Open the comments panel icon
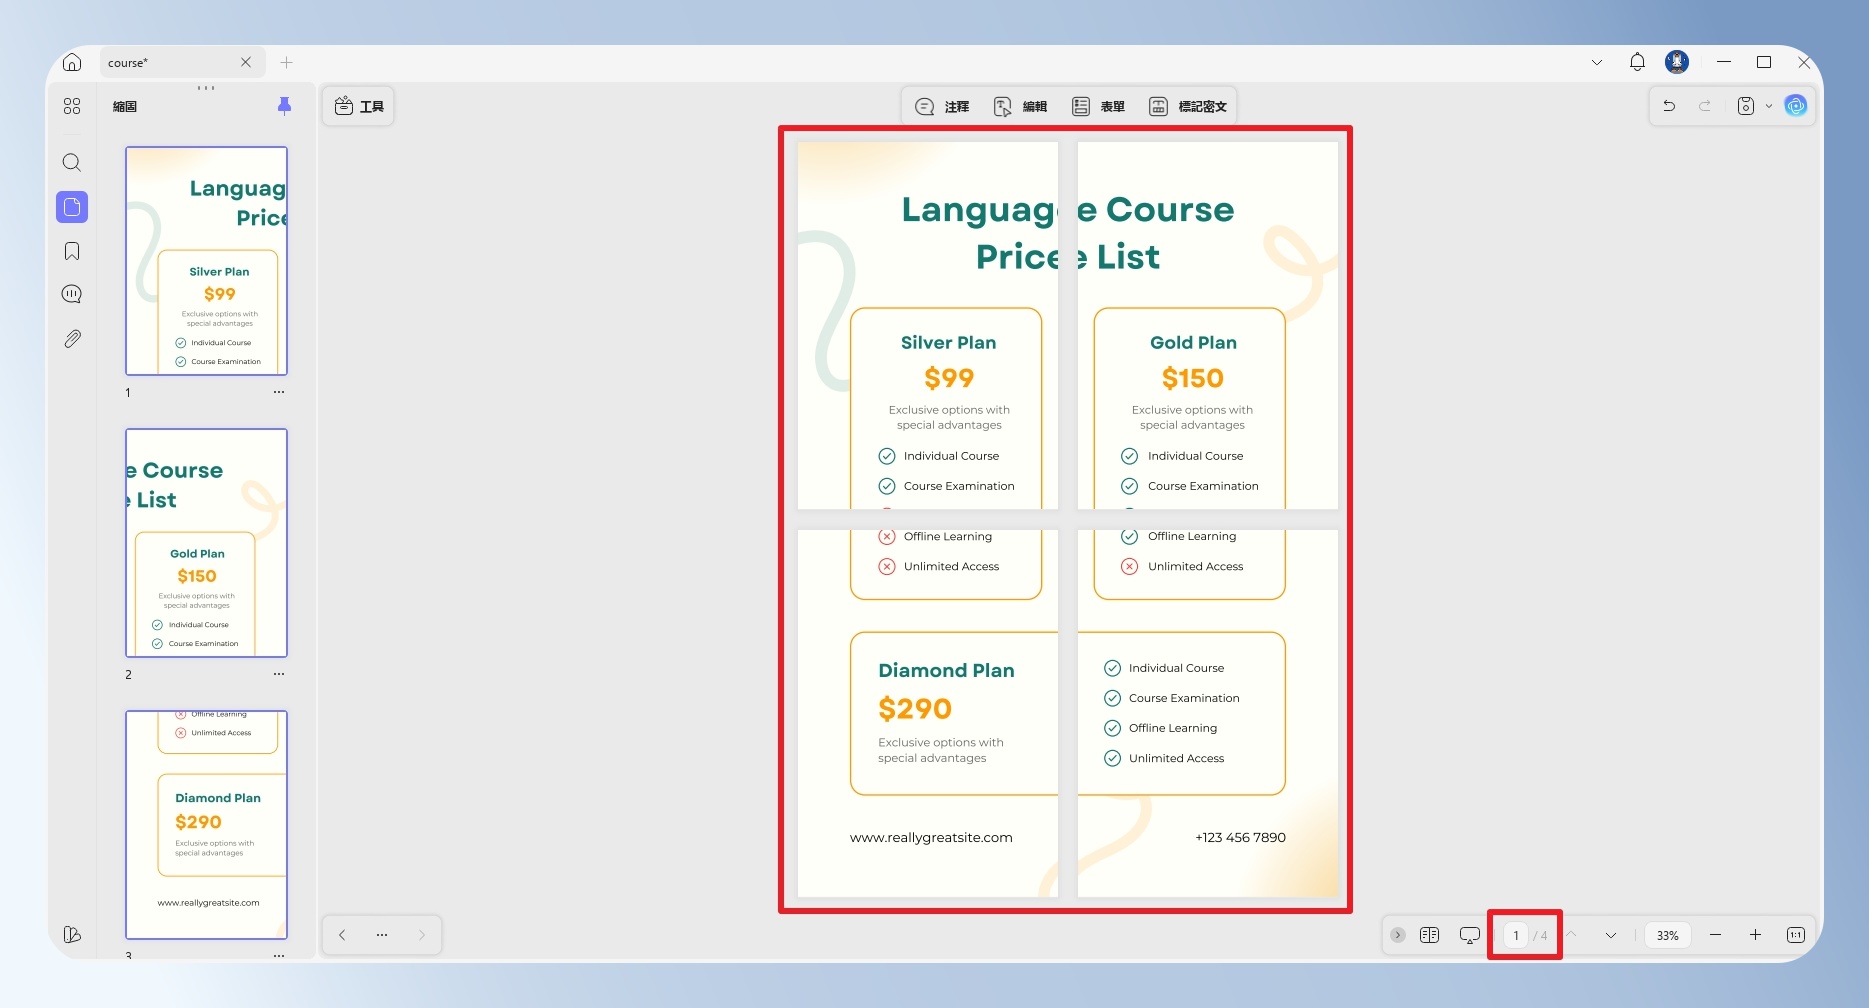 [x=72, y=294]
